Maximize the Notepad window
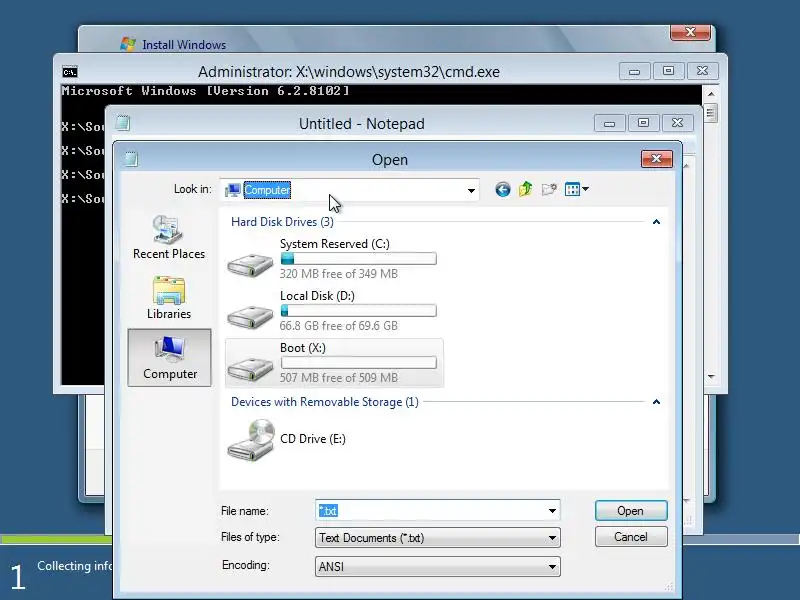Image resolution: width=800 pixels, height=600 pixels. (643, 123)
